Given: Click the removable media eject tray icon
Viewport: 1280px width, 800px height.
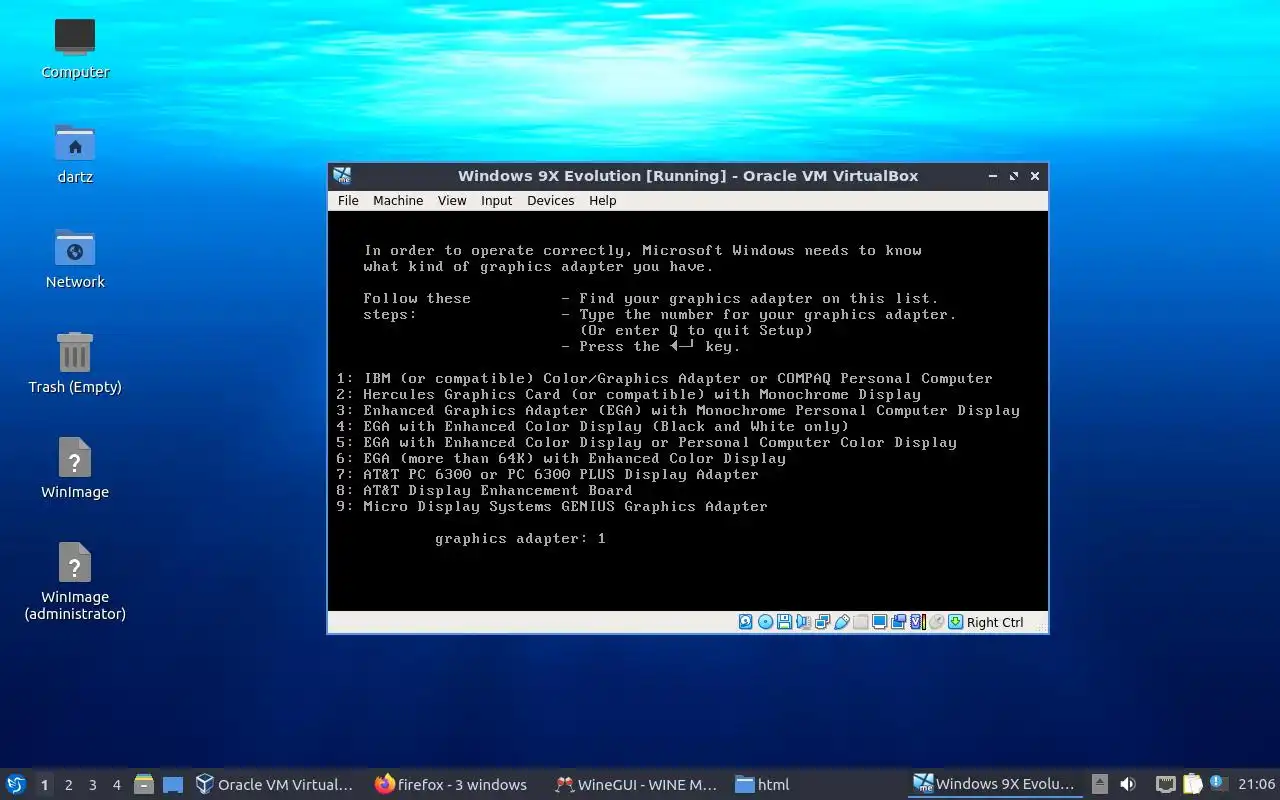Looking at the screenshot, I should 1099,785.
